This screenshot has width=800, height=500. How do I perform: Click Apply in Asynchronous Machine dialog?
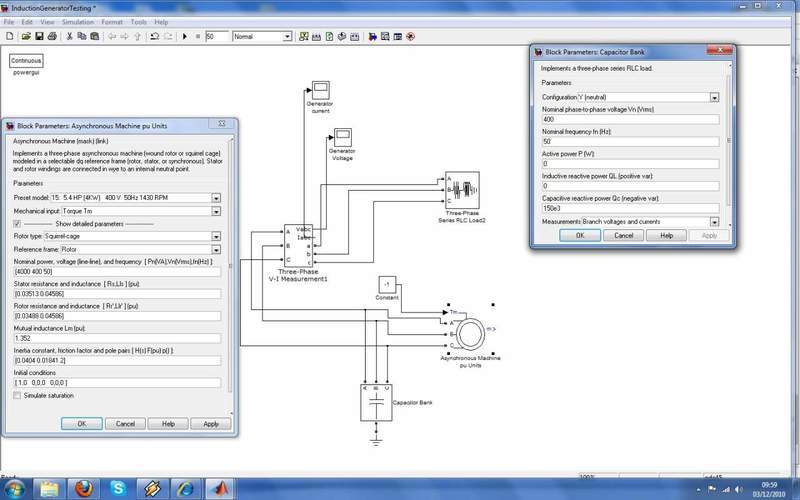pos(210,423)
